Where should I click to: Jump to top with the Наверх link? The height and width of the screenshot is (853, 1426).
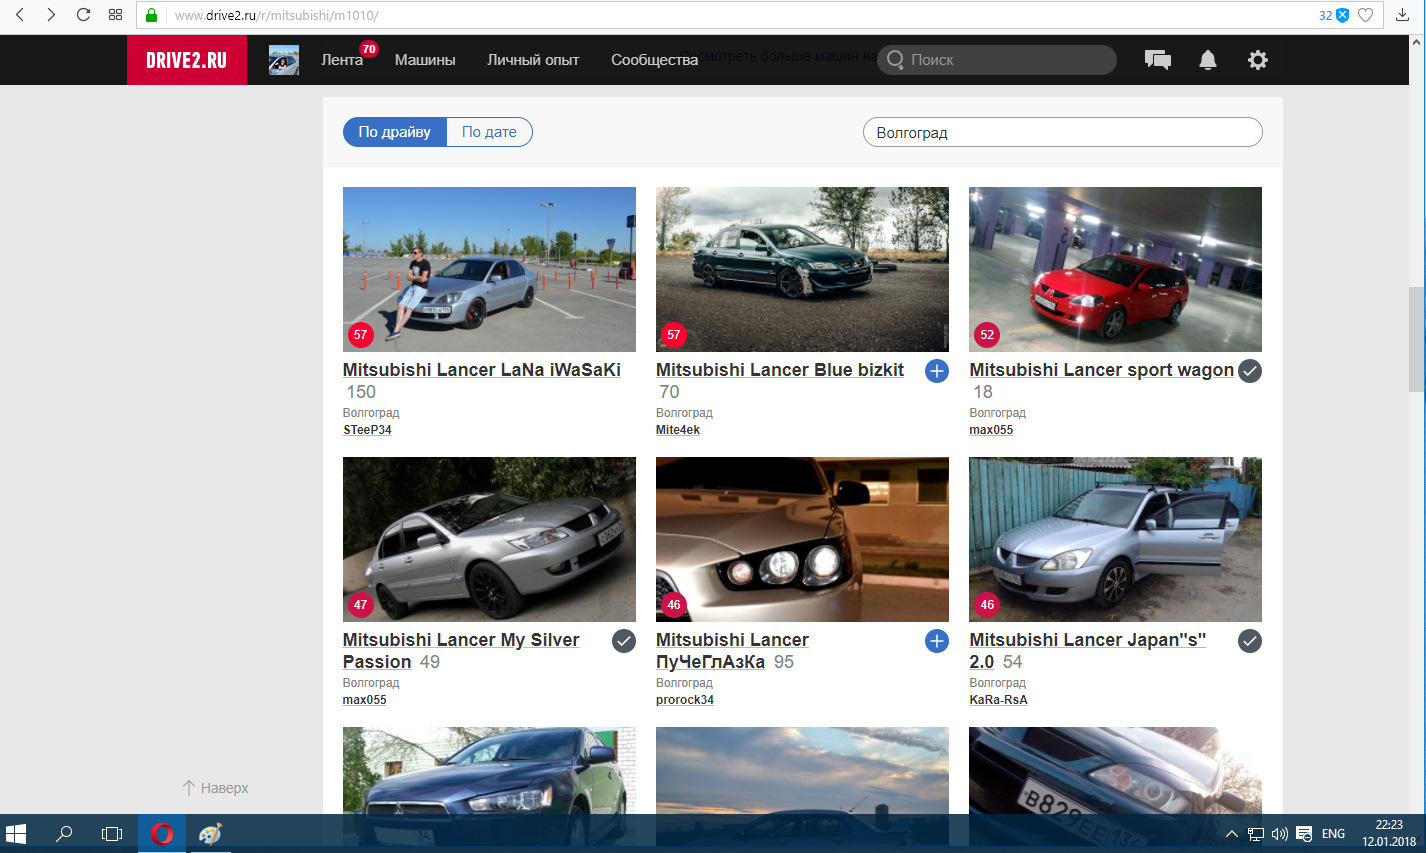click(x=215, y=788)
